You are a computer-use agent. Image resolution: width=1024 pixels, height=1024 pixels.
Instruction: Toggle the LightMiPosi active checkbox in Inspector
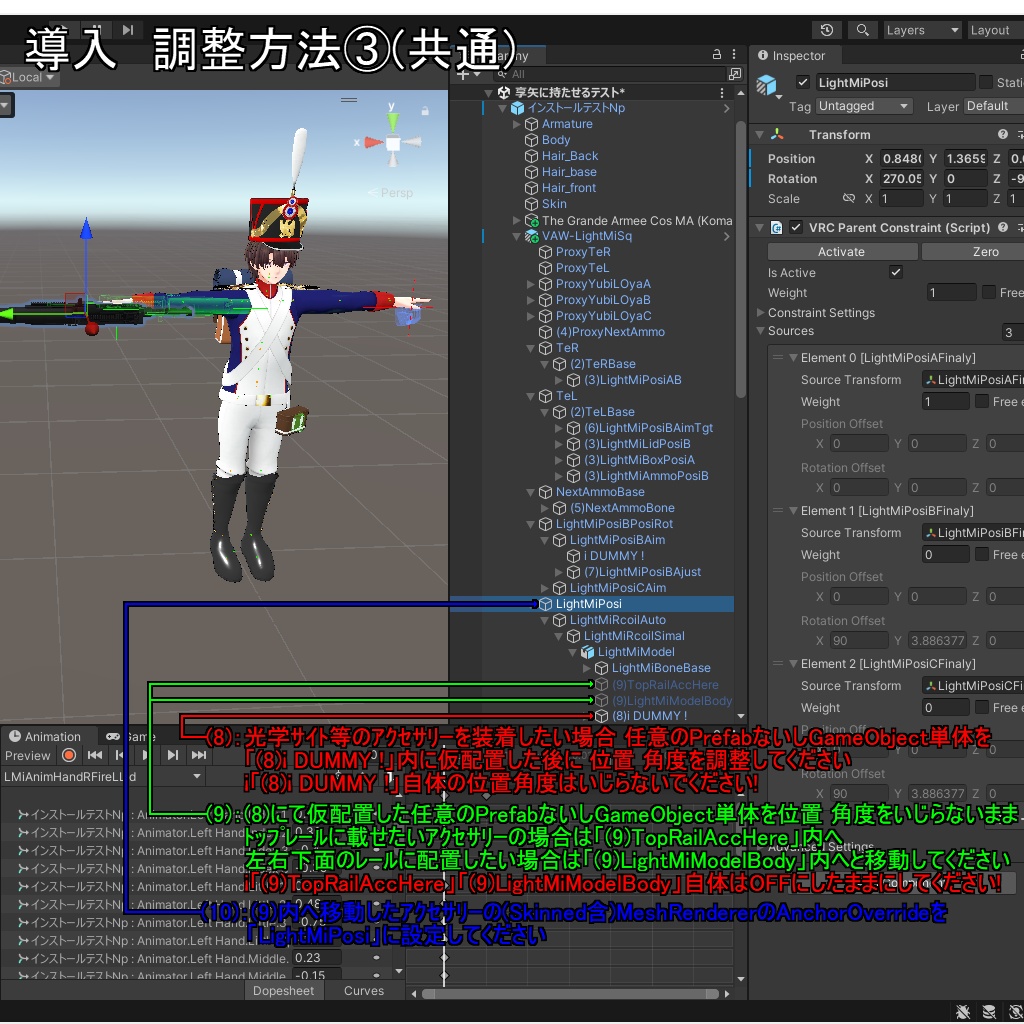click(x=803, y=82)
